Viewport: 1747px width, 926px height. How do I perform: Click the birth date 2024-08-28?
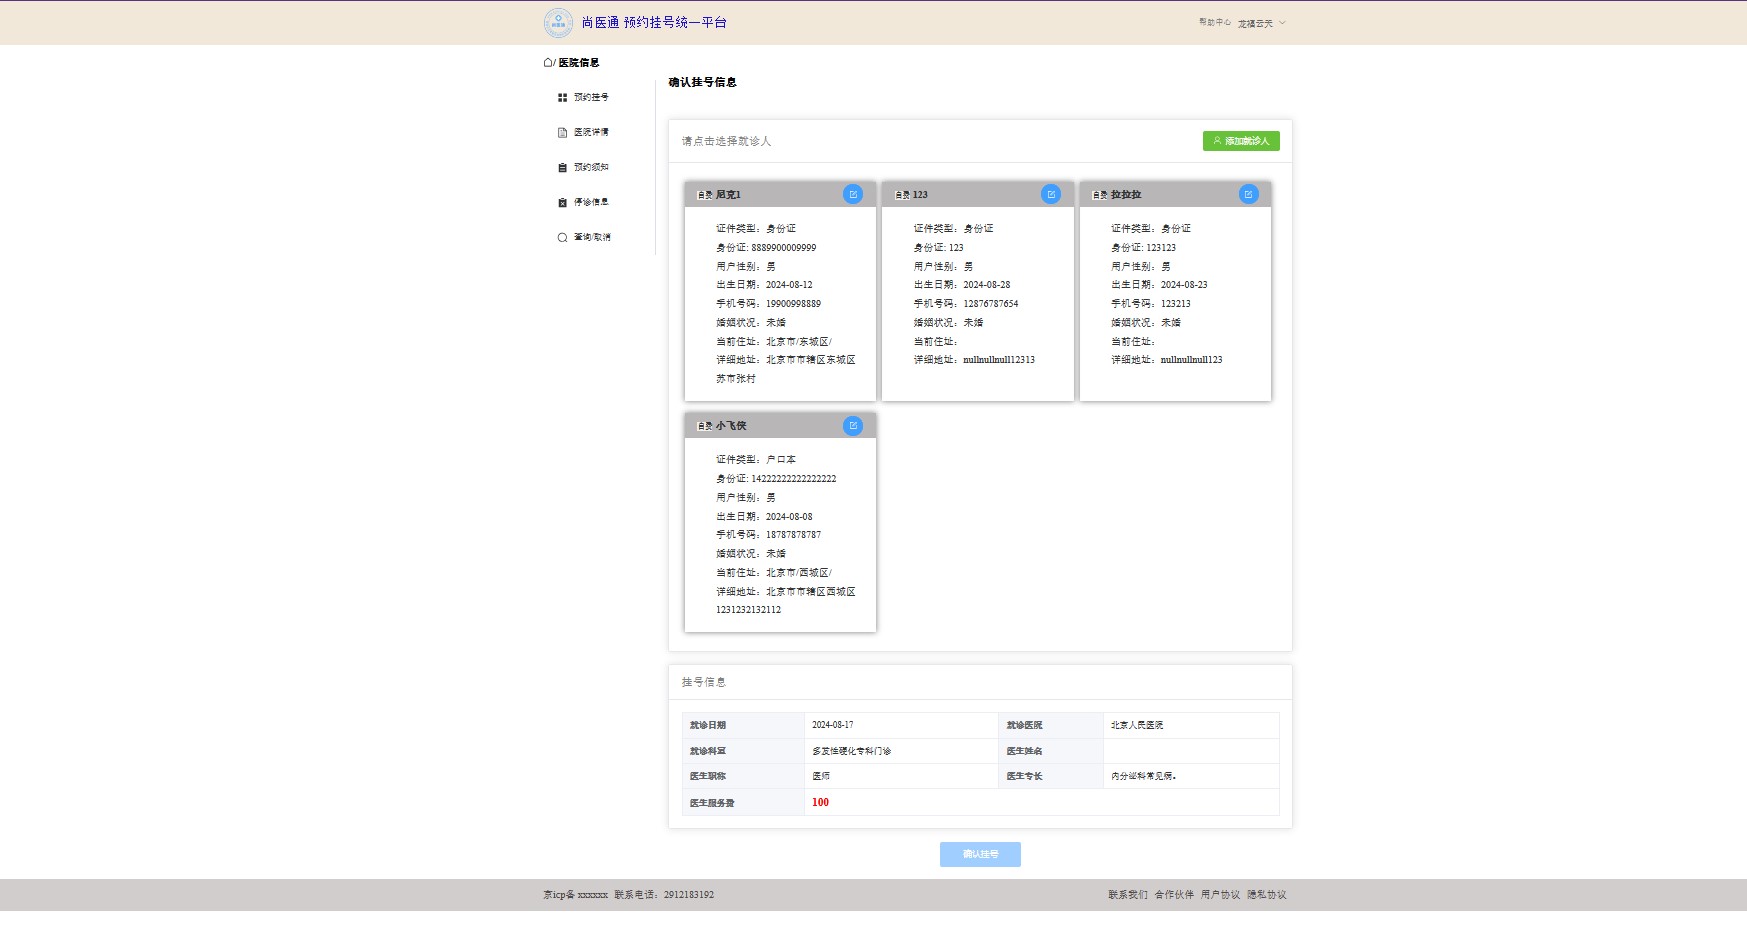click(987, 285)
